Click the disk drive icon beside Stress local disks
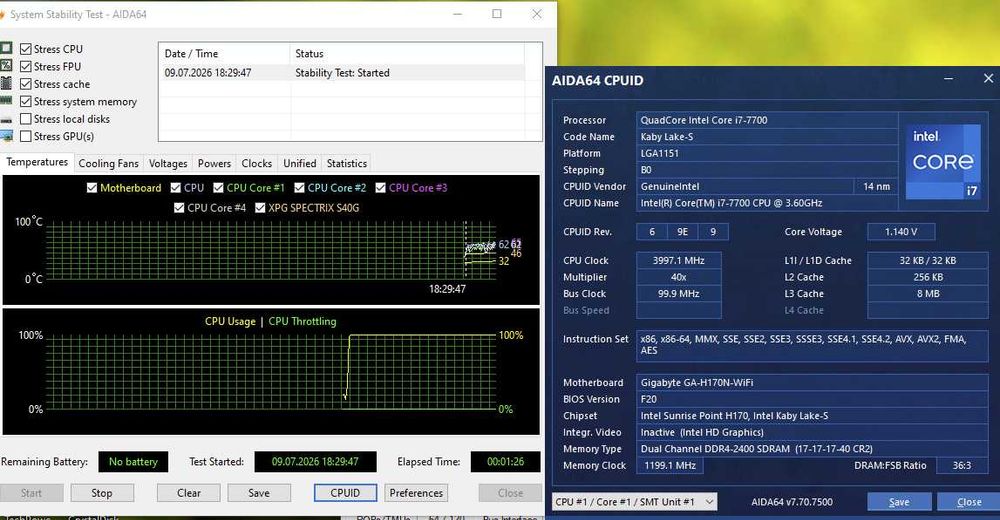Image resolution: width=1000 pixels, height=520 pixels. tap(6, 119)
